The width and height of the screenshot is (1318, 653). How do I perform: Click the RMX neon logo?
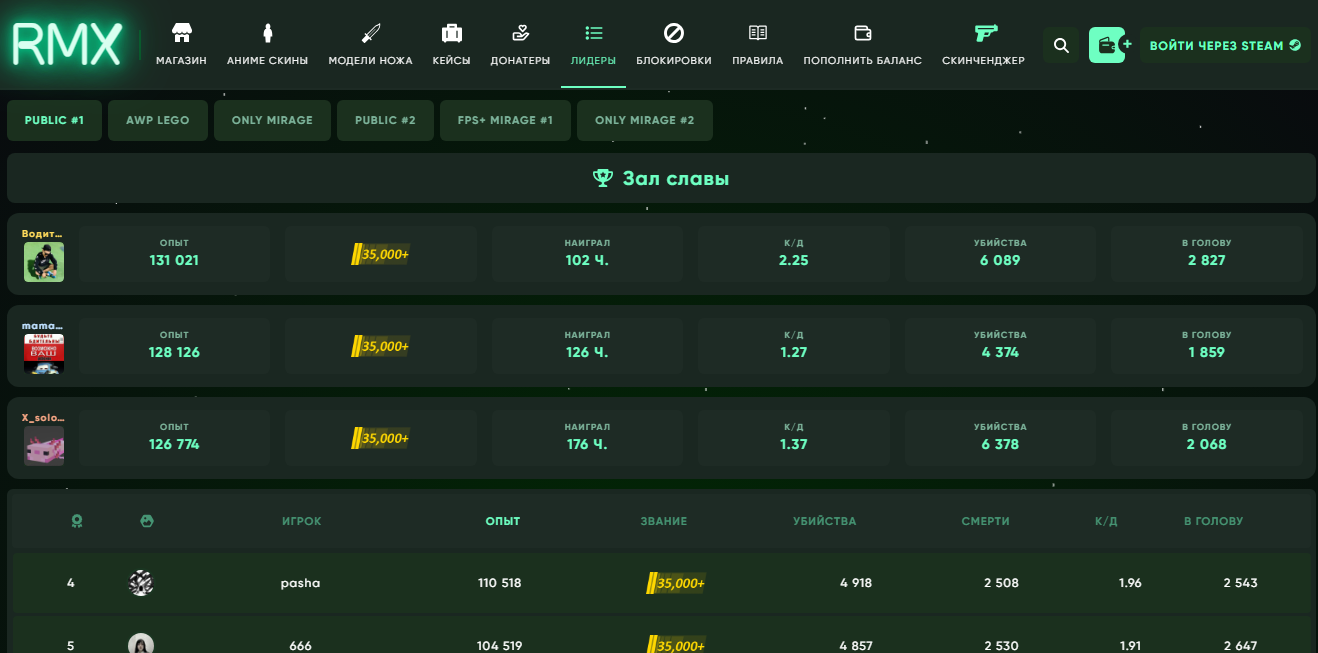(67, 45)
